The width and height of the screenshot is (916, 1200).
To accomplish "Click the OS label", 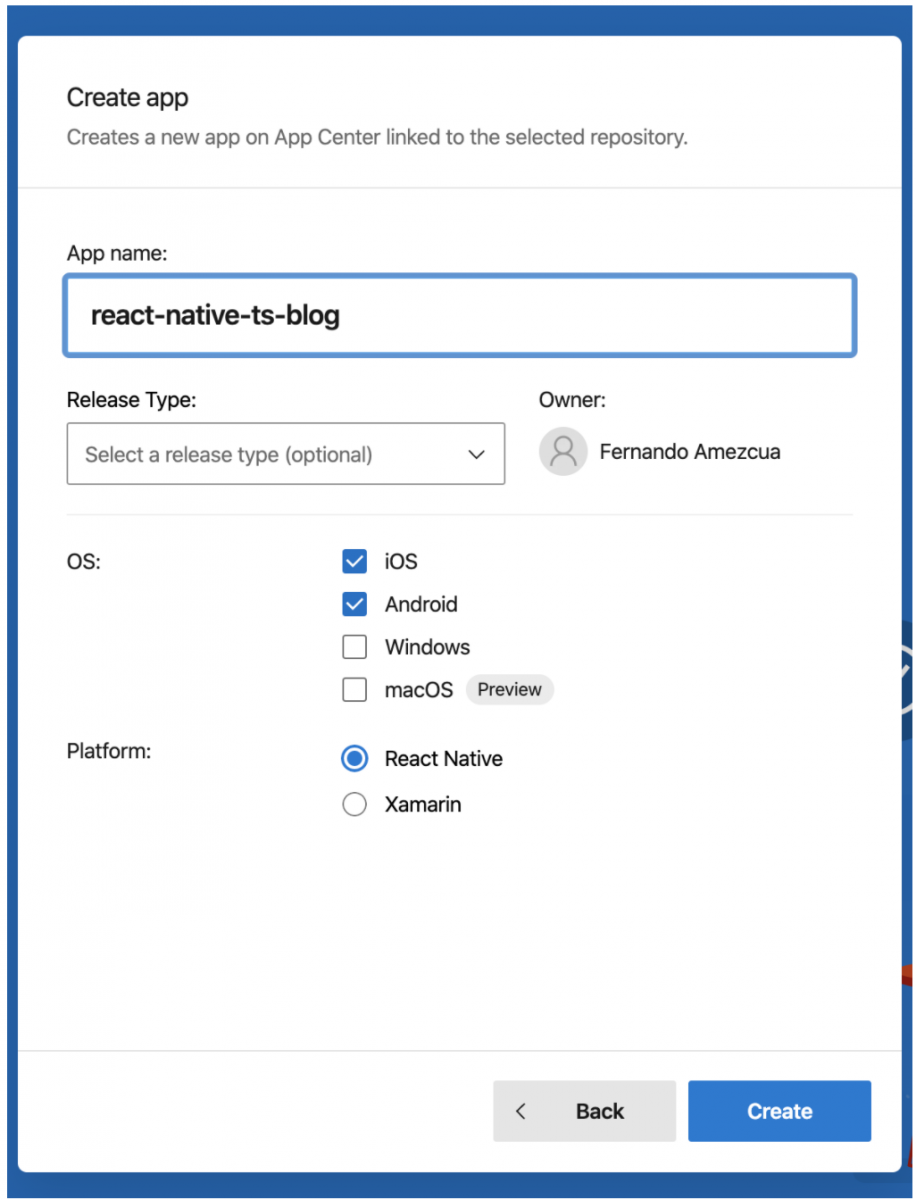I will 84,561.
